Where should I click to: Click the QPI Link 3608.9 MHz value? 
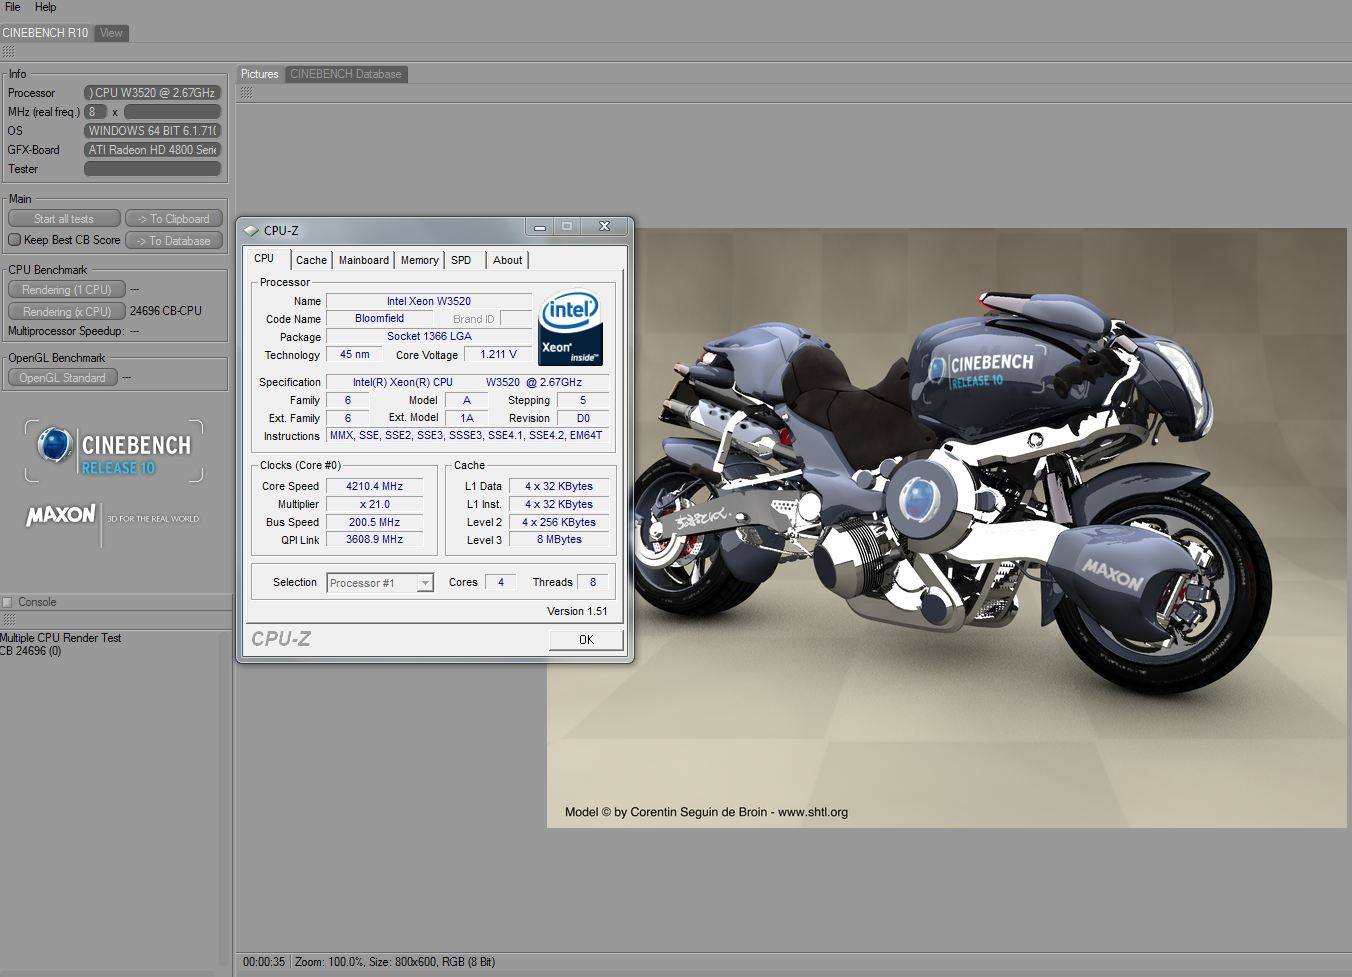(375, 539)
